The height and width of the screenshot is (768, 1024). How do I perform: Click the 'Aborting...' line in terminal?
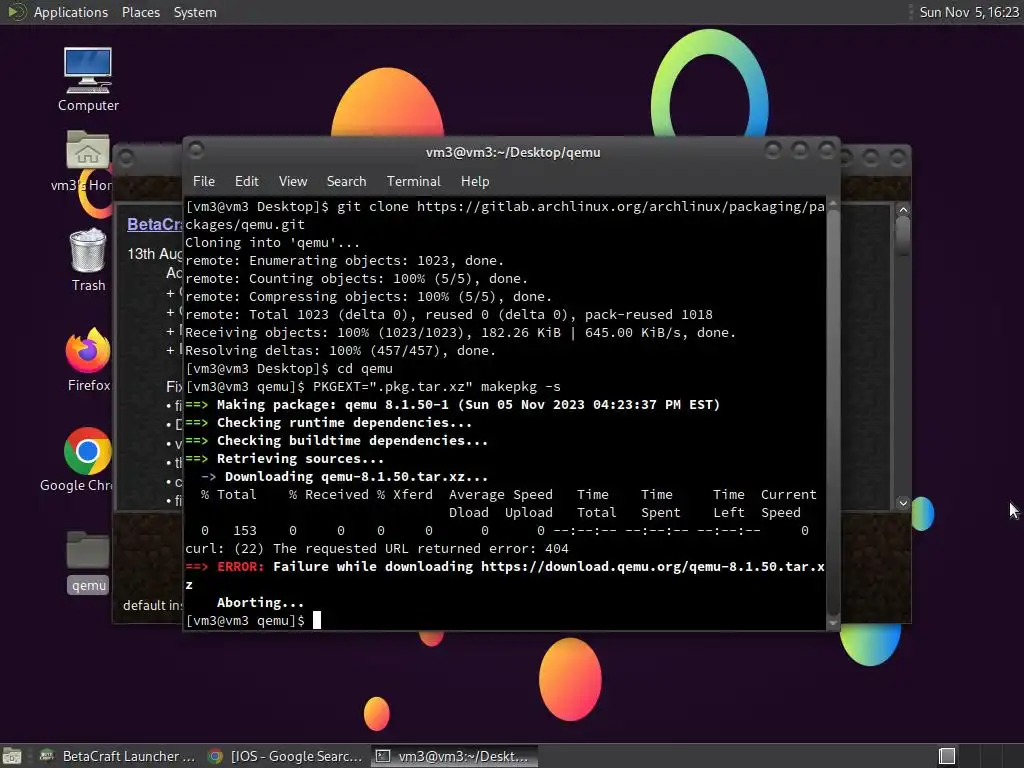[260, 603]
